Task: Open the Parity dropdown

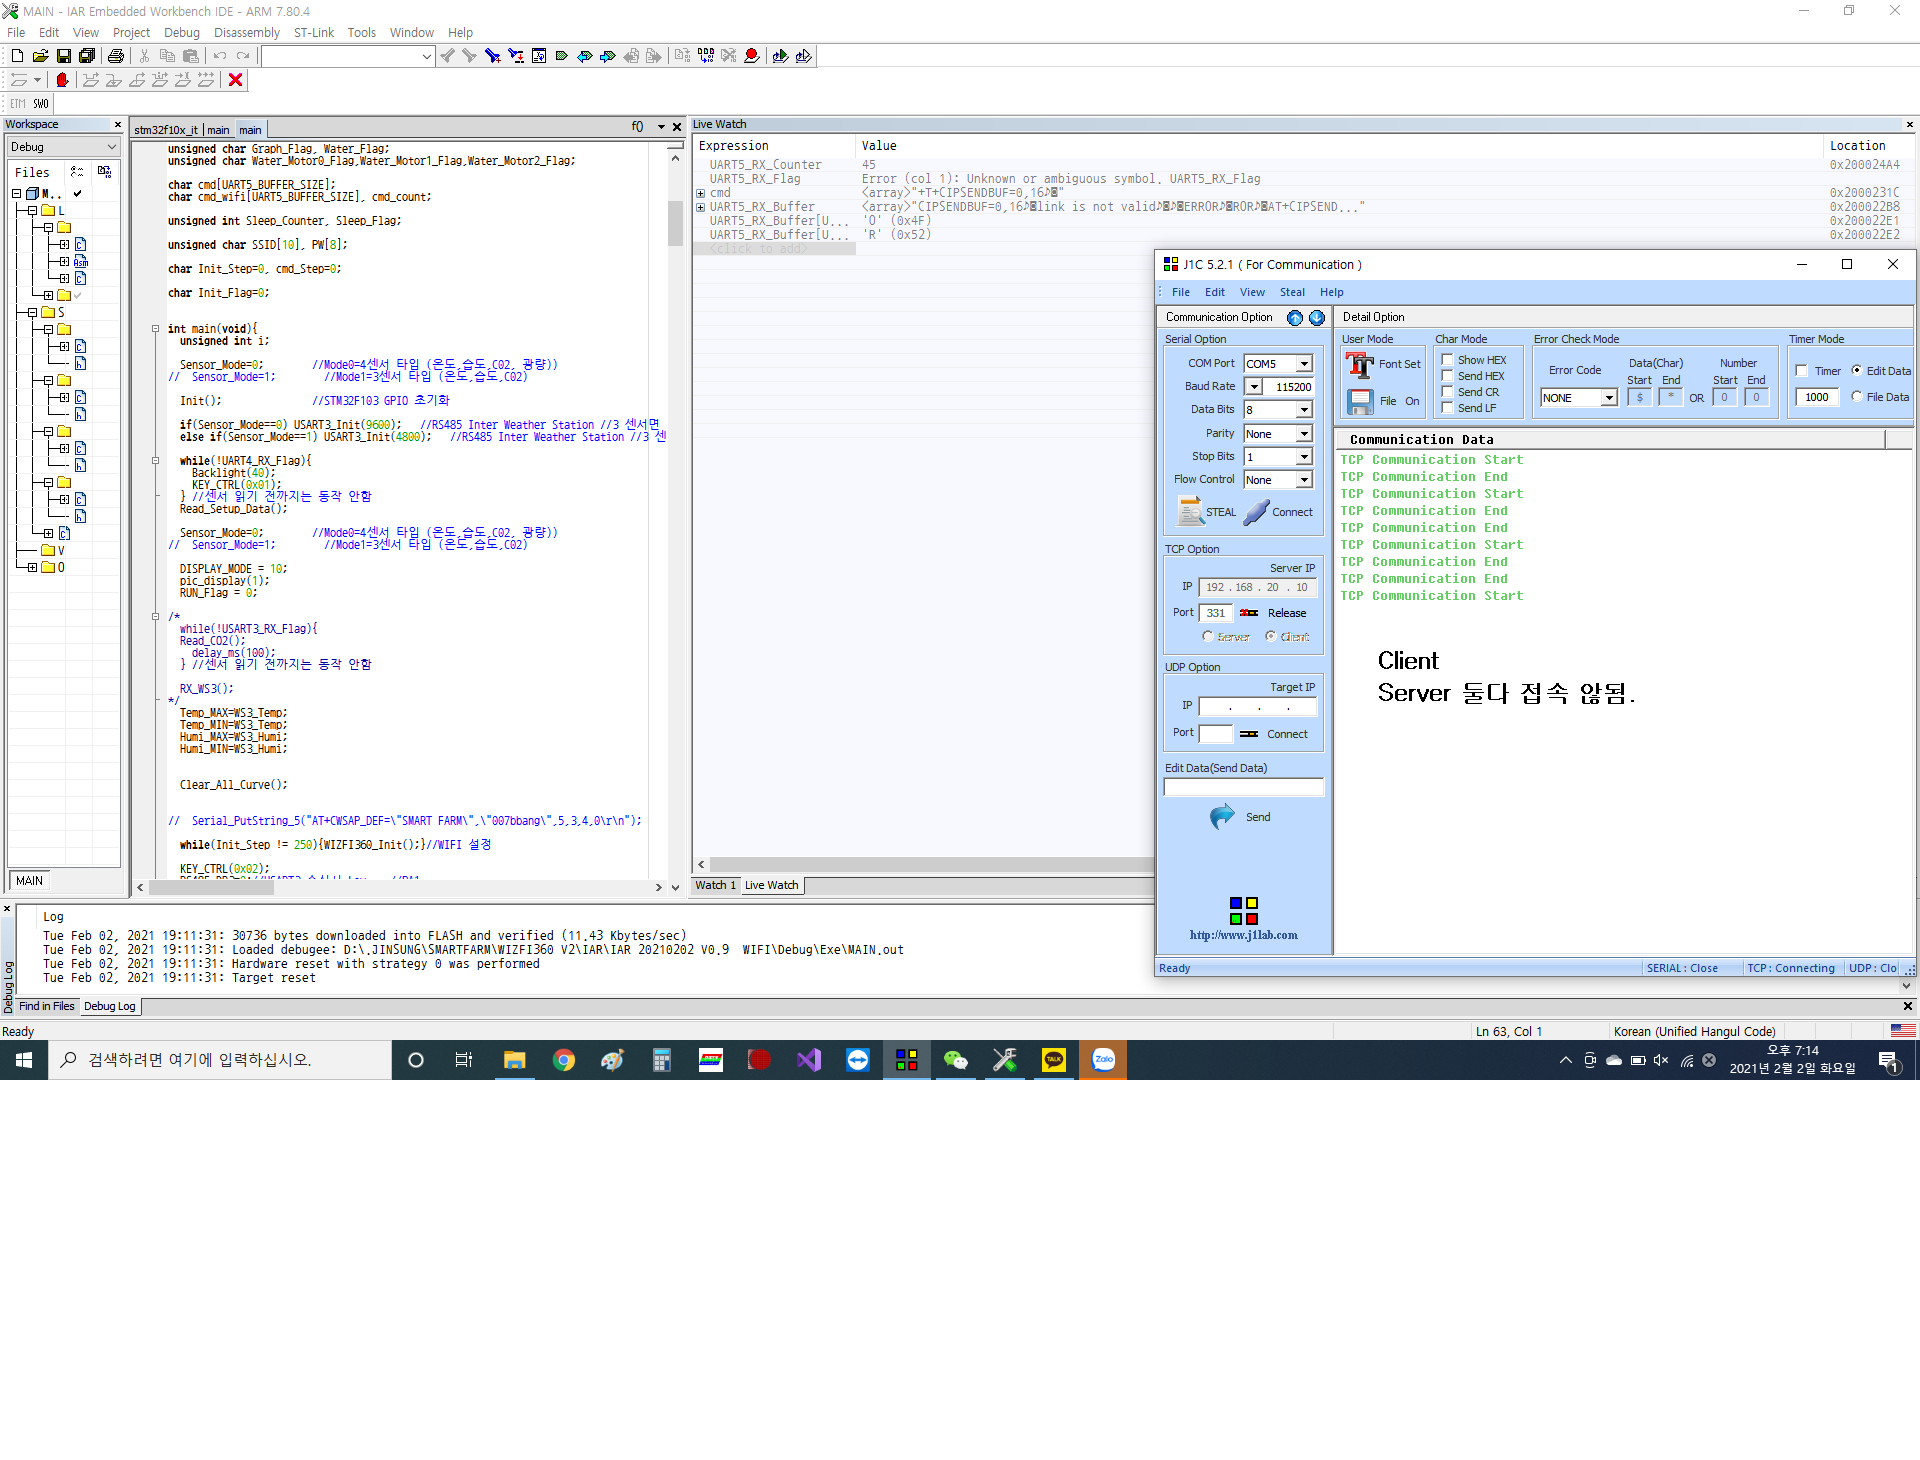Action: [x=1304, y=434]
